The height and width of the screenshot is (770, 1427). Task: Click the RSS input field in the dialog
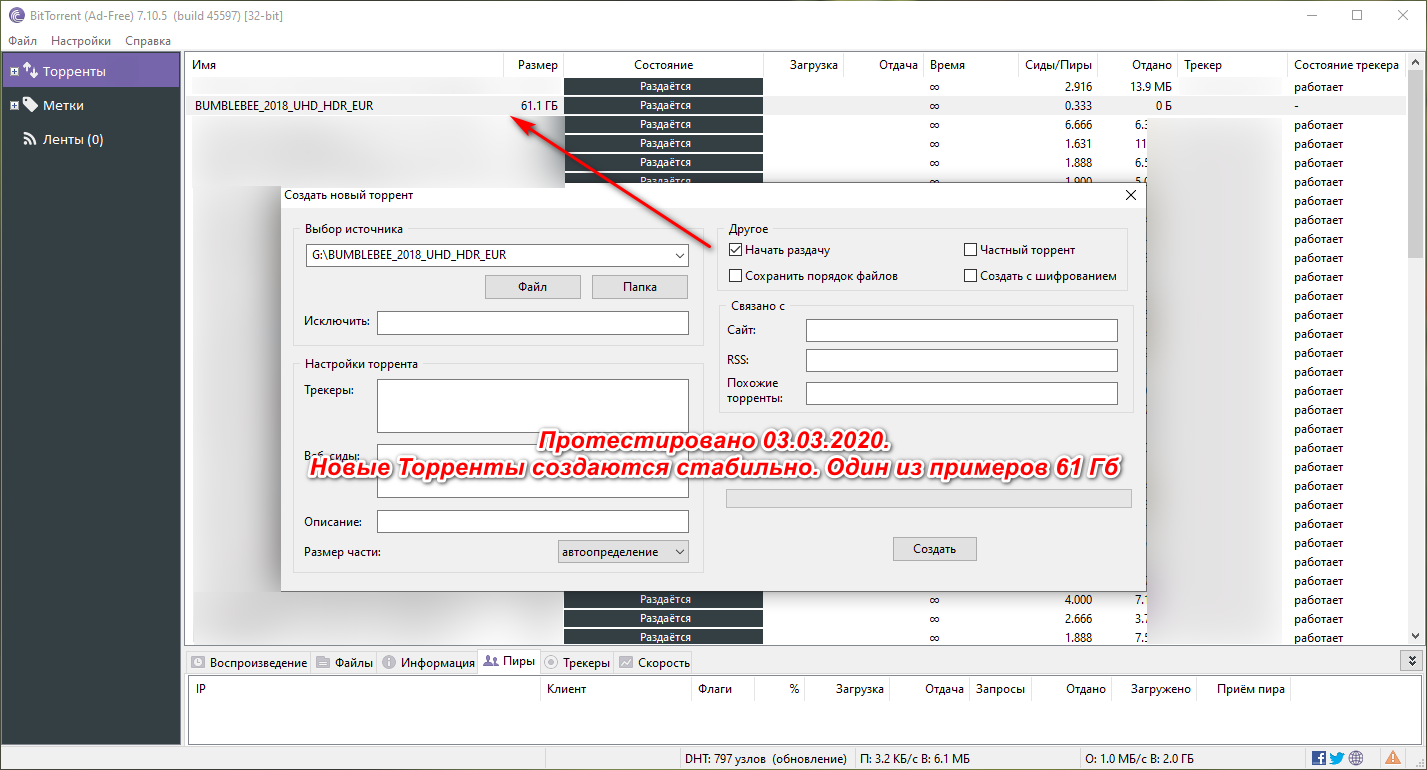point(962,360)
